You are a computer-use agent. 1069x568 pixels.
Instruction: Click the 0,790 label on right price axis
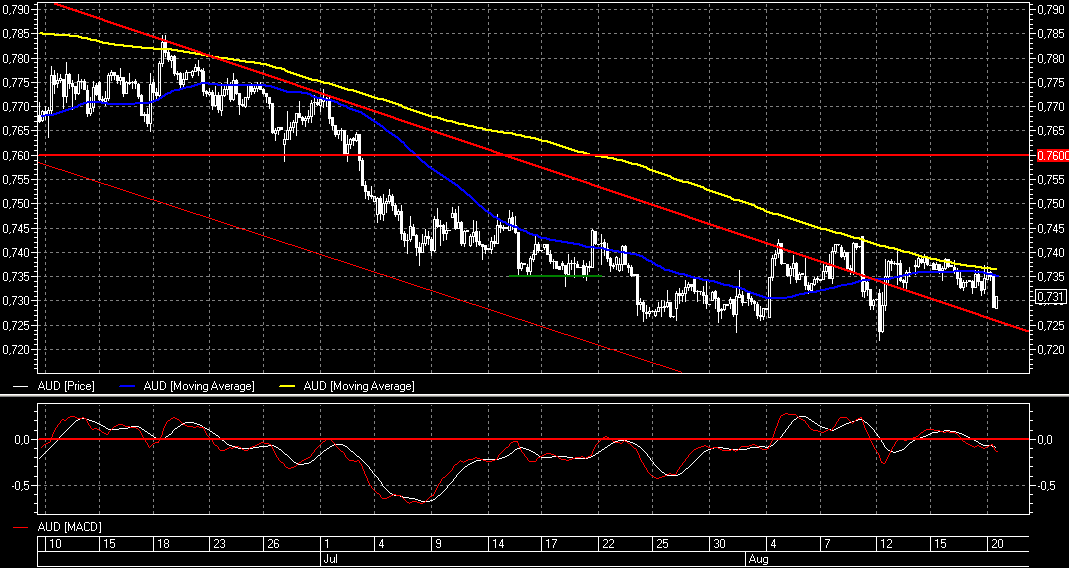click(x=1050, y=10)
